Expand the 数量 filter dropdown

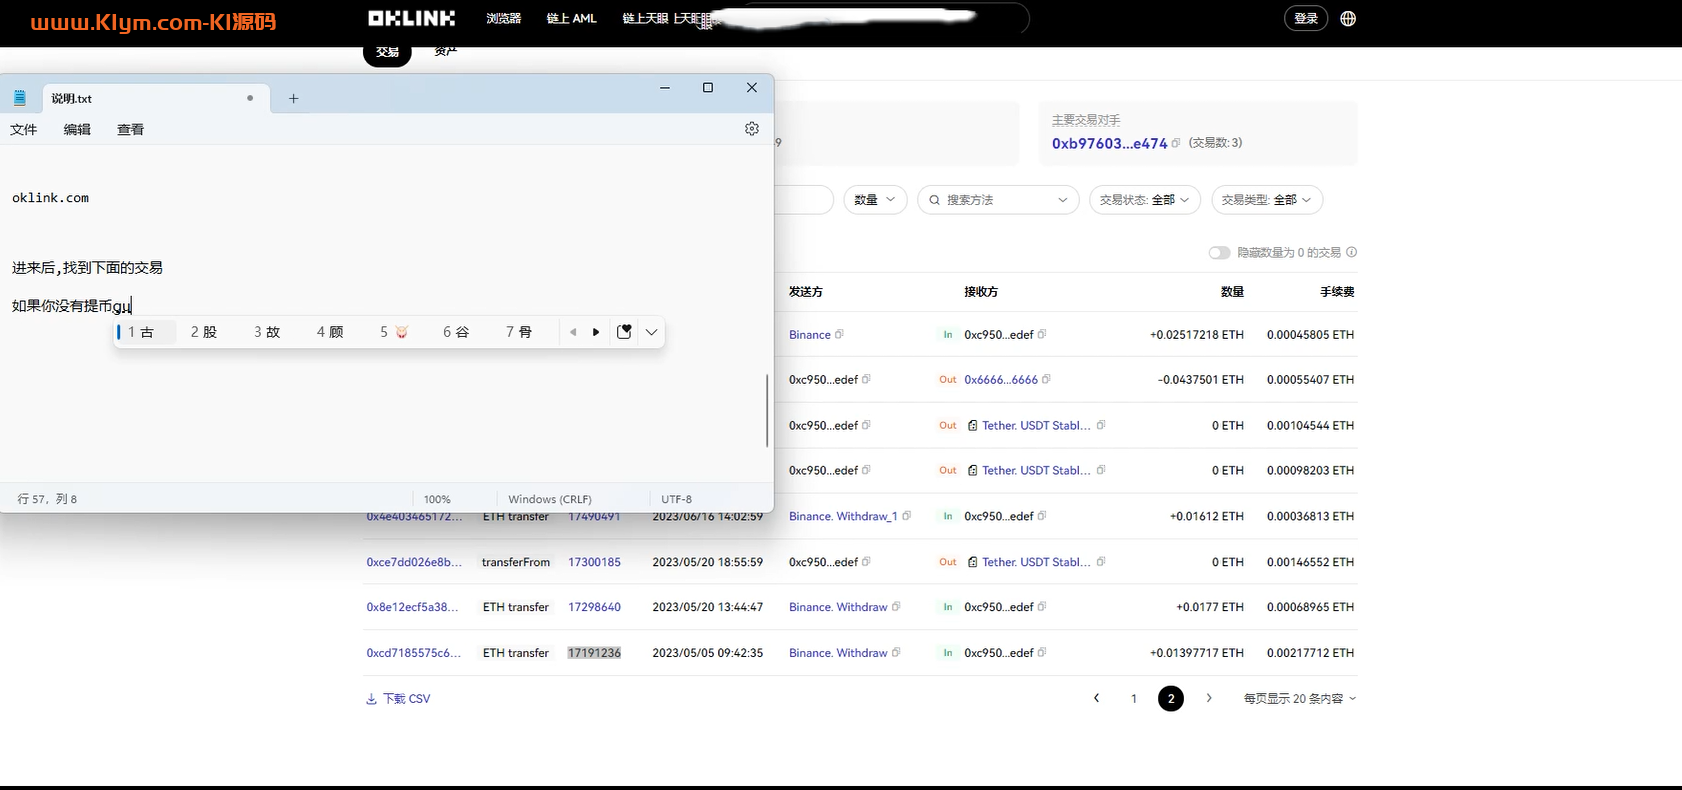coord(875,200)
